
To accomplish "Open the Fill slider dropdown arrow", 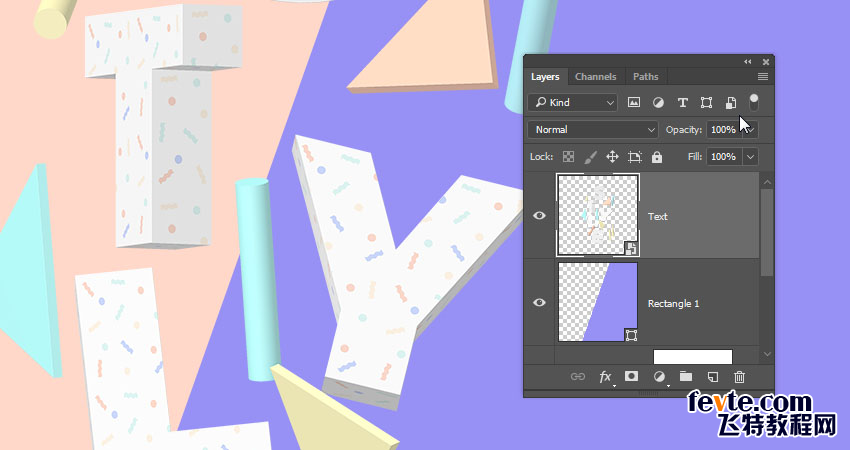I will pos(750,157).
